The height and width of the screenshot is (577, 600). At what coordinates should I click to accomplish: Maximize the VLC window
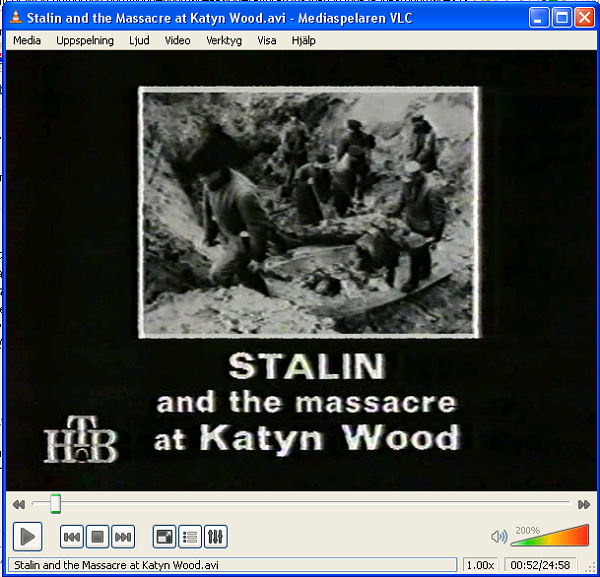tap(562, 18)
